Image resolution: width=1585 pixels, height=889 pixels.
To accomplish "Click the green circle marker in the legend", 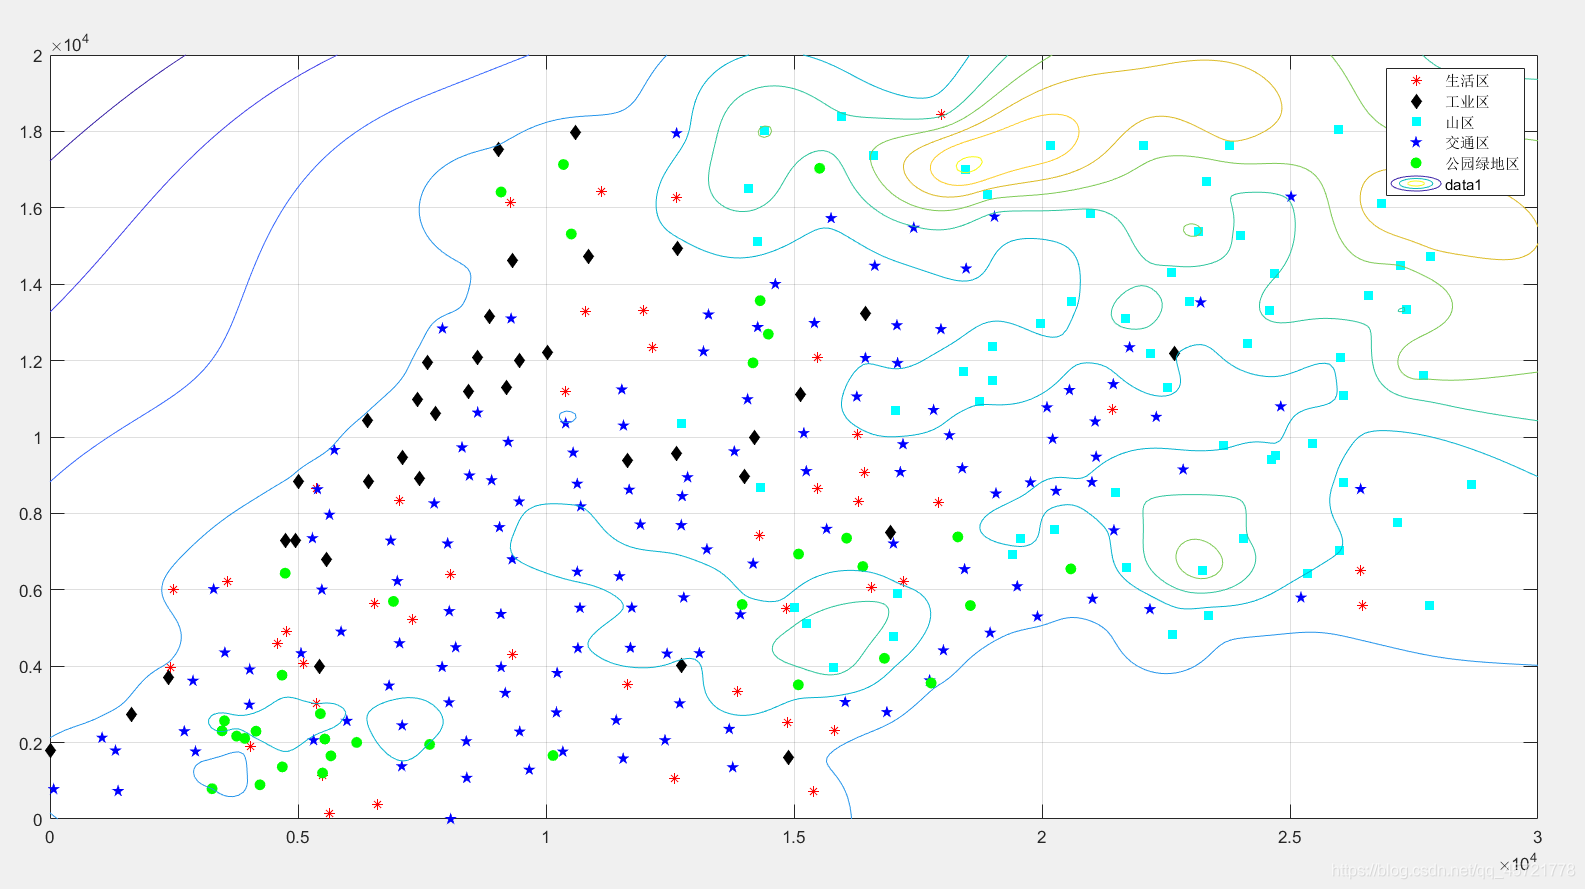I will (1416, 163).
